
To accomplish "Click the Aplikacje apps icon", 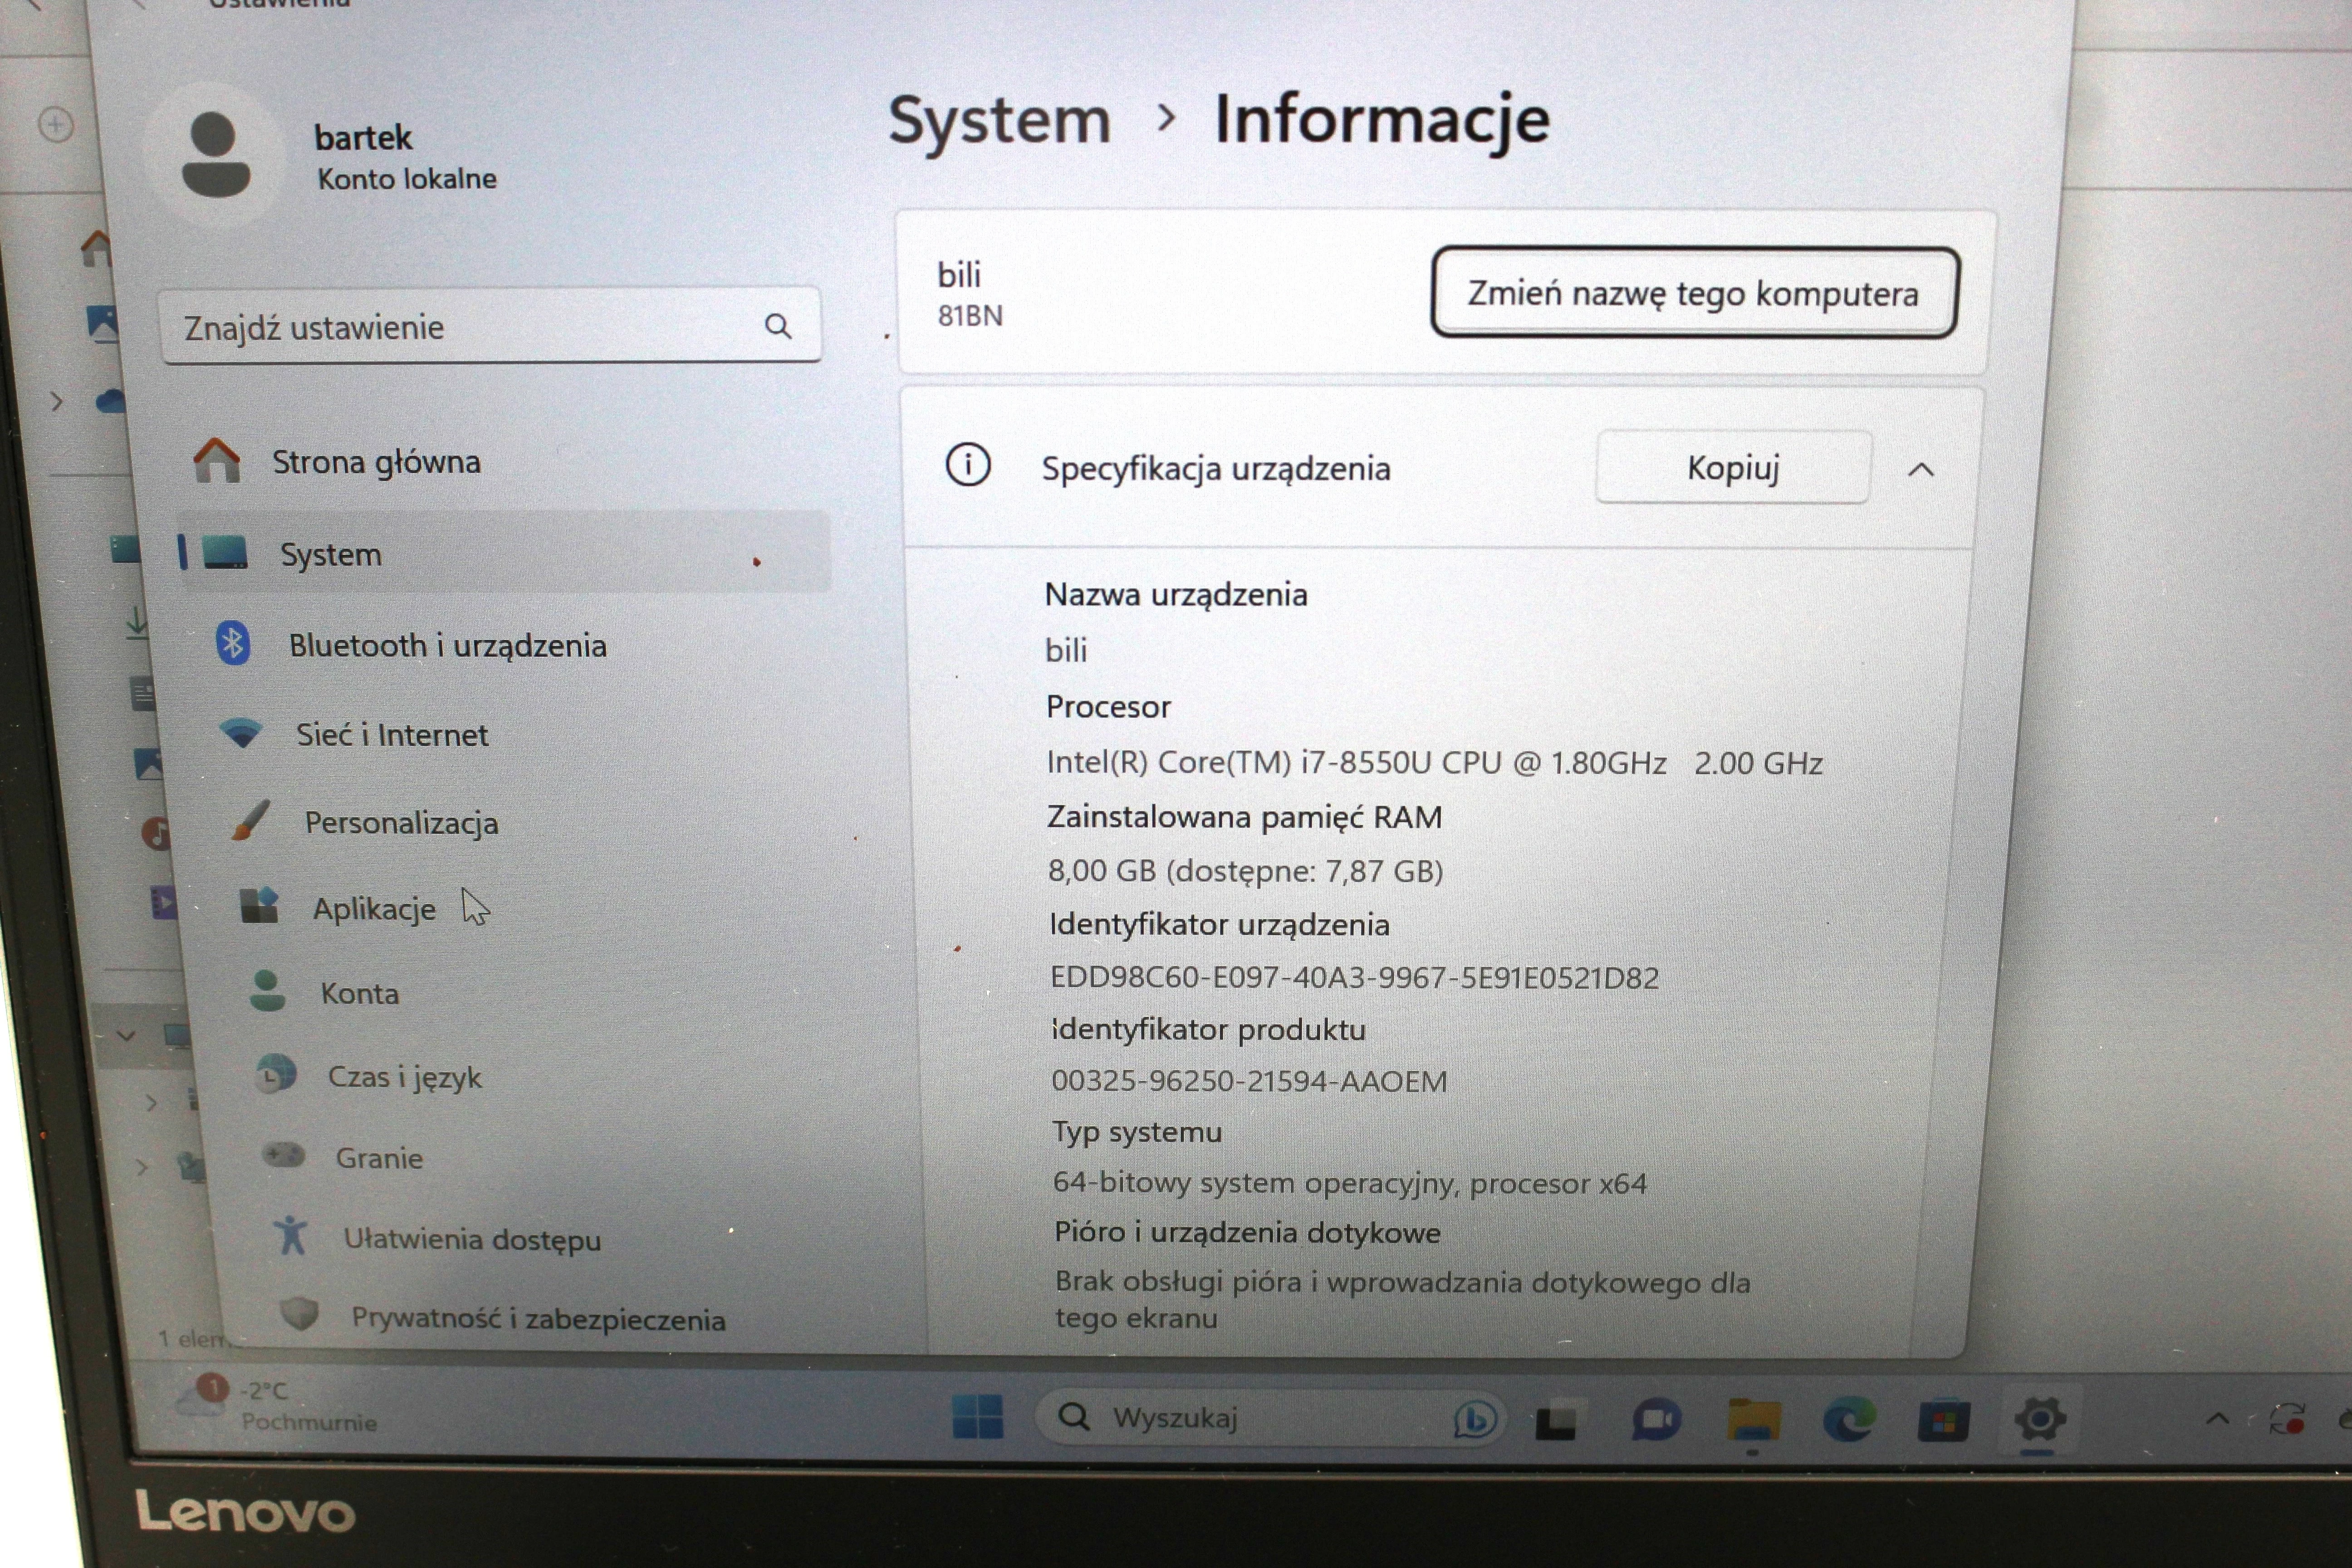I will (259, 906).
